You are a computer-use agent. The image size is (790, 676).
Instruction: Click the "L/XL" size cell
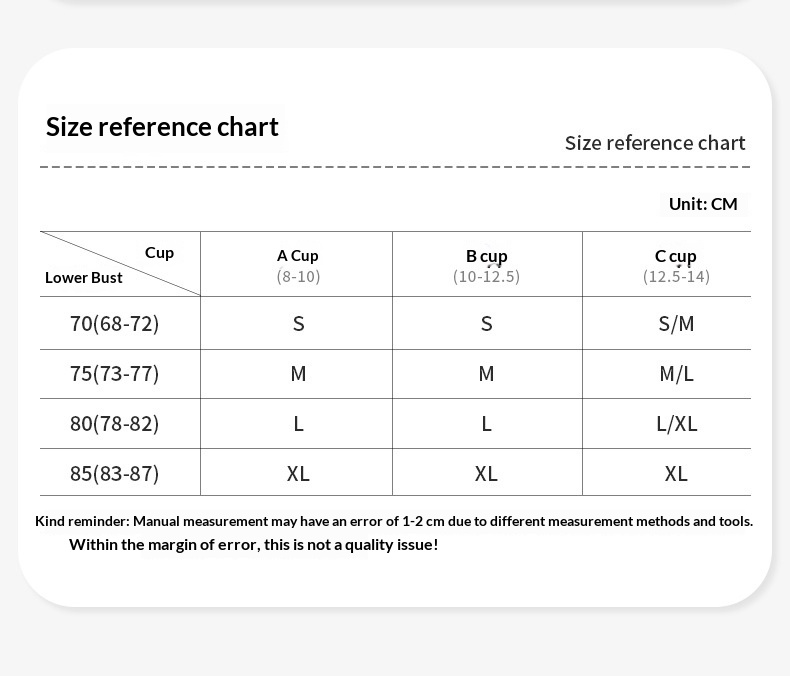[676, 423]
